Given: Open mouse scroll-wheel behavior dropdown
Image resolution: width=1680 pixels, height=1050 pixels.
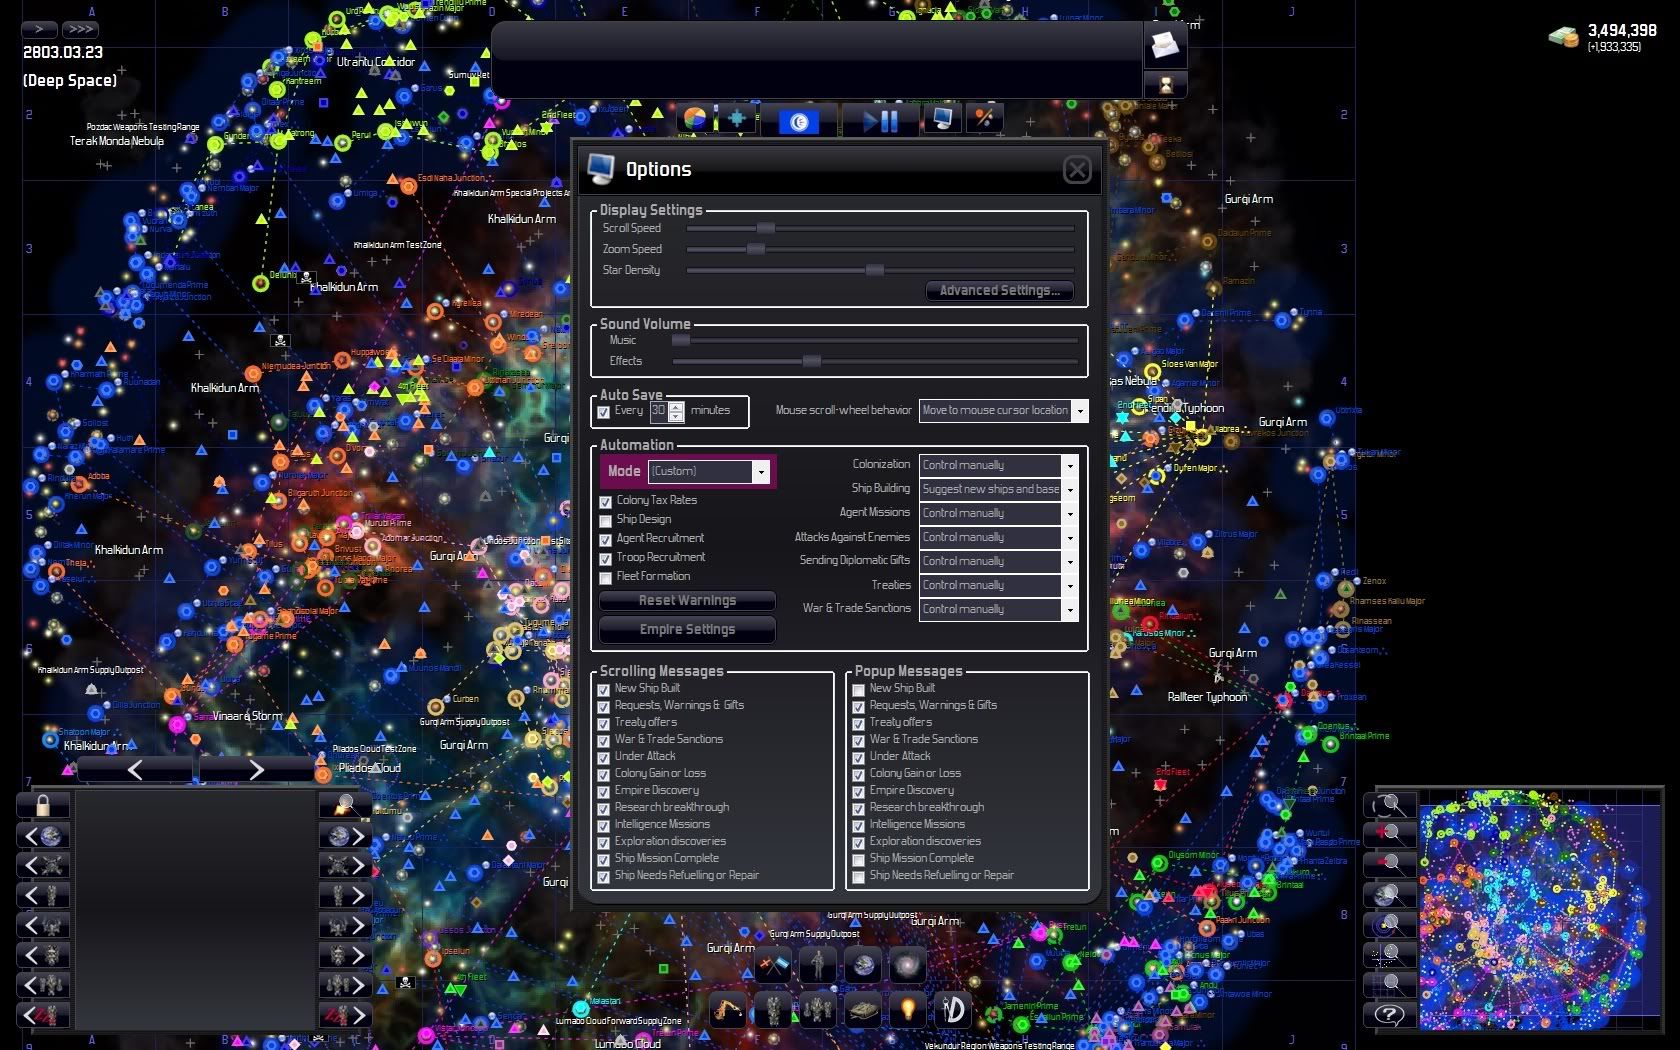Looking at the screenshot, I should [x=1079, y=410].
